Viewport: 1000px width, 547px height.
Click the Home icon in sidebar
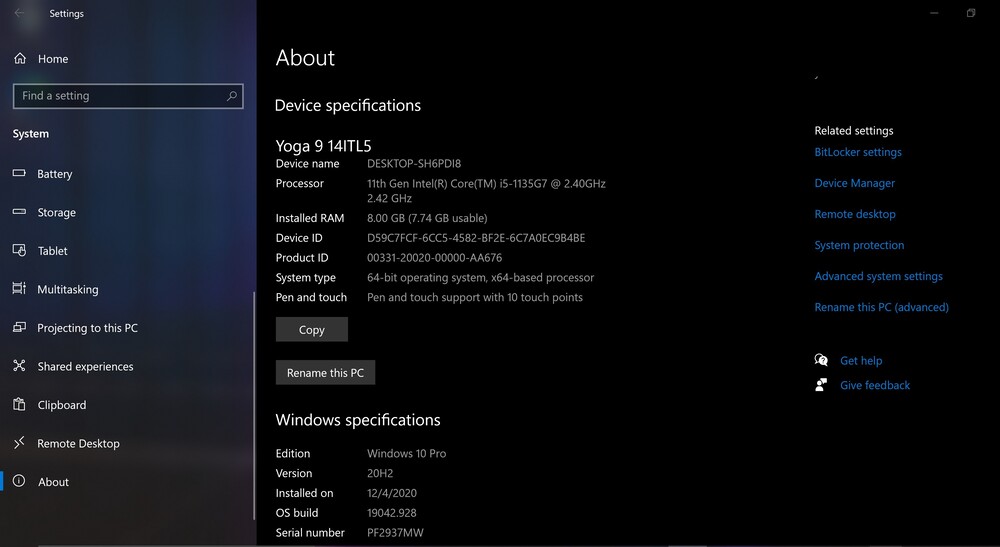[x=20, y=59]
